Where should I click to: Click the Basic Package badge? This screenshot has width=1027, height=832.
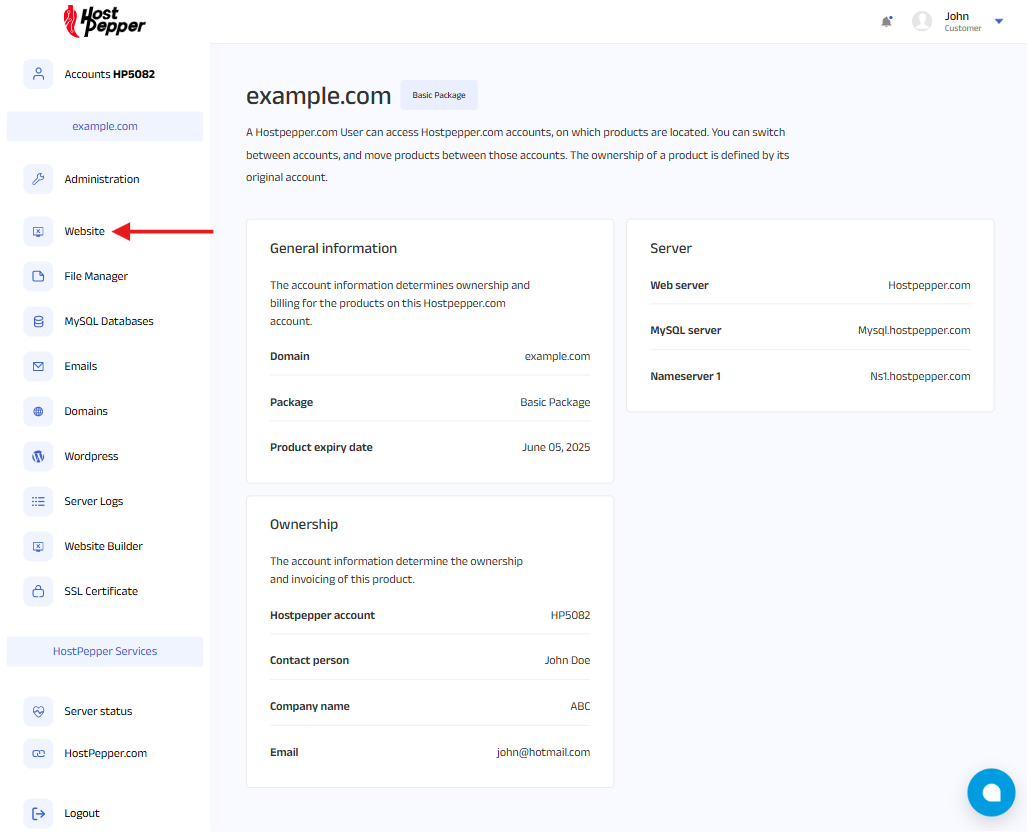click(x=439, y=95)
